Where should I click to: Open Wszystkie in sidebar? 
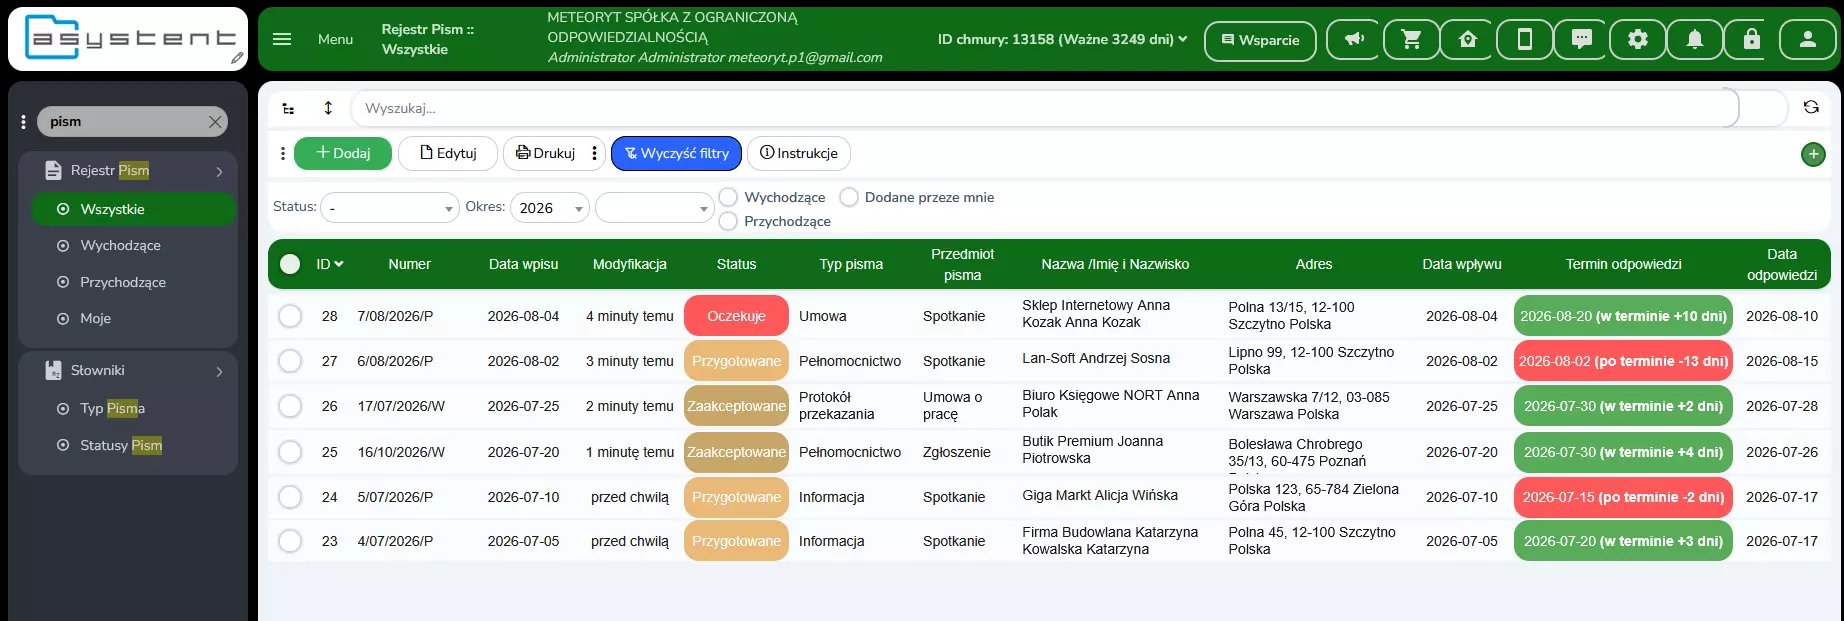133,209
